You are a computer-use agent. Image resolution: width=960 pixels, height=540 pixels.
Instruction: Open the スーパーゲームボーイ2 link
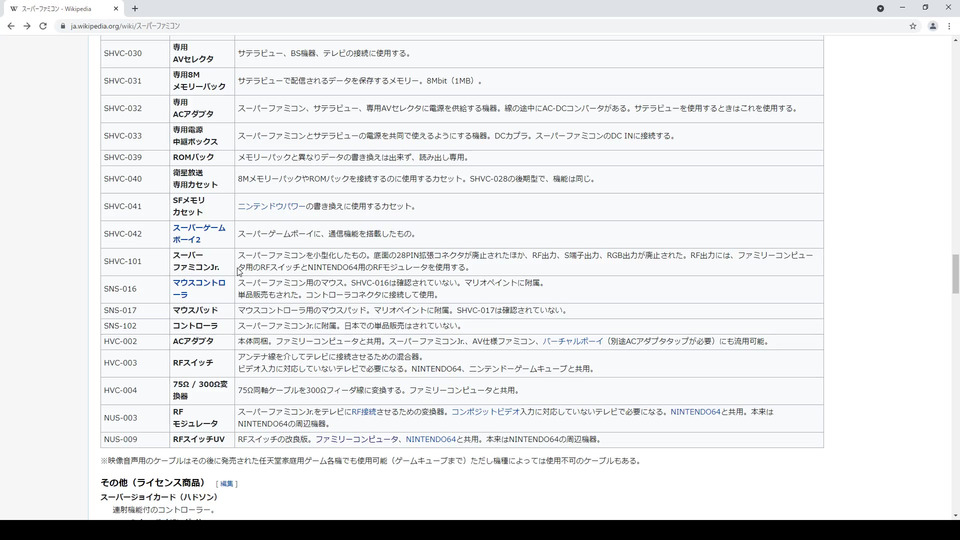(x=199, y=234)
